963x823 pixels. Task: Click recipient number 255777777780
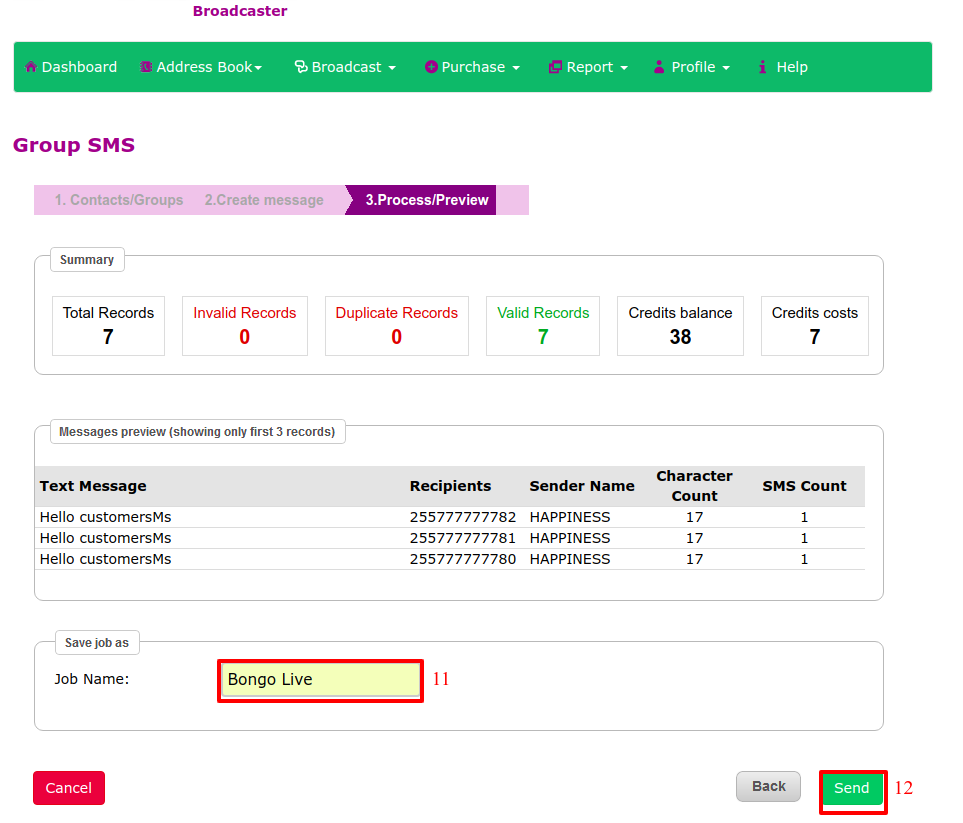coord(463,559)
